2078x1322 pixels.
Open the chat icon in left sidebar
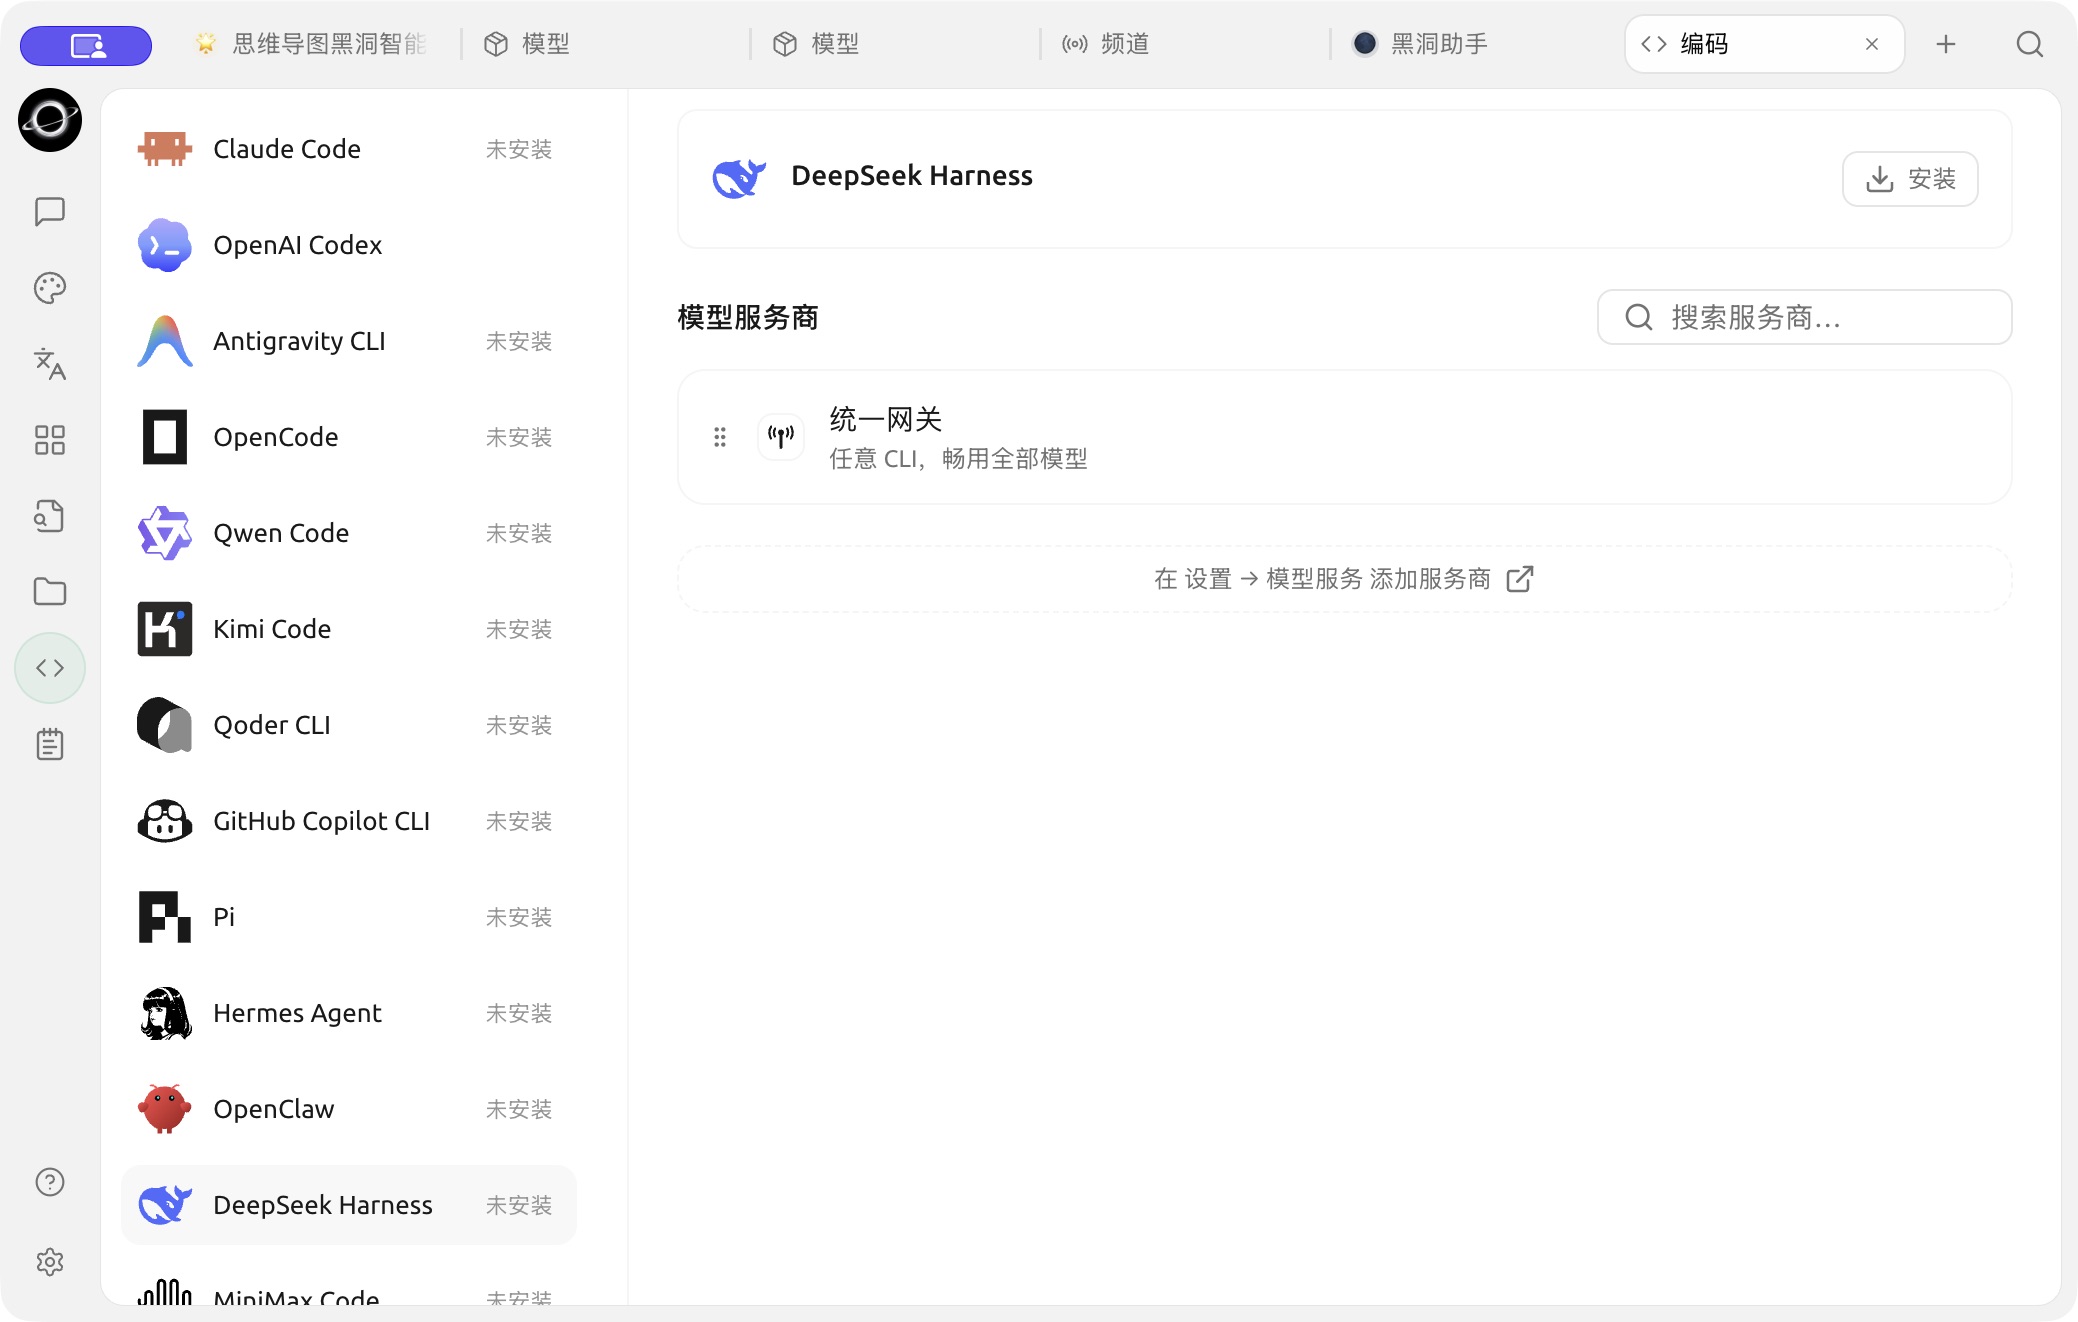point(50,212)
